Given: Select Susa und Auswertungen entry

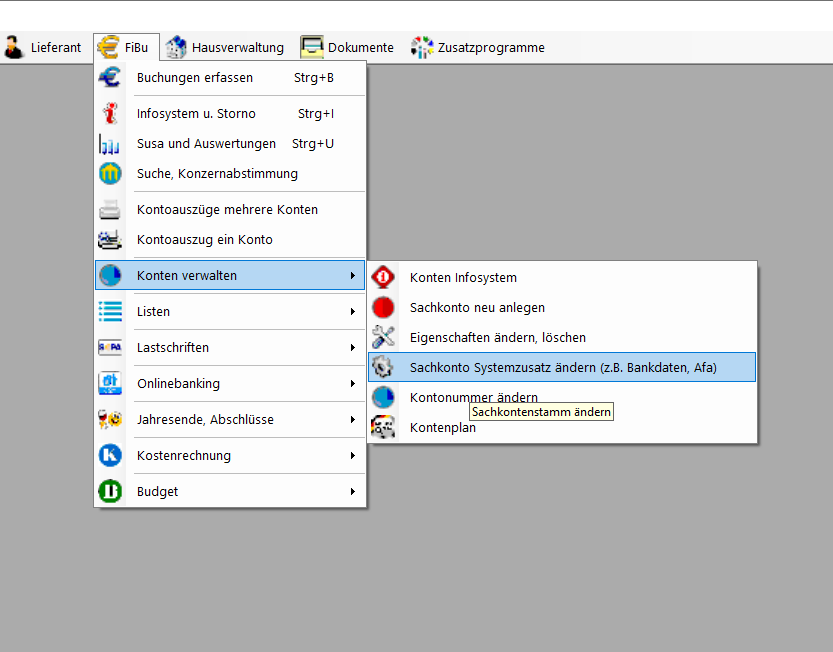Looking at the screenshot, I should [230, 143].
